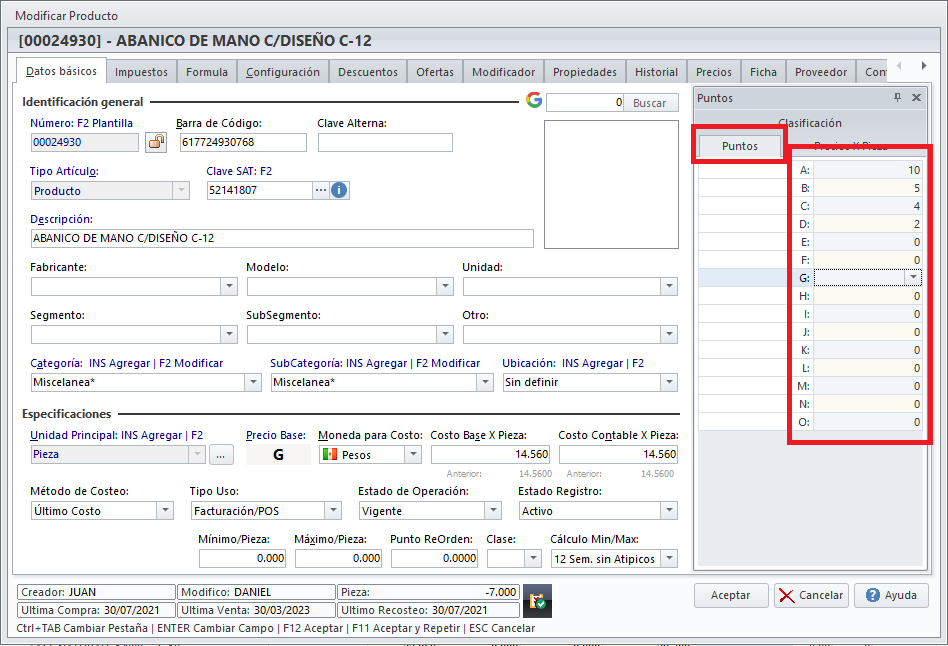Close the Puntos side panel
The width and height of the screenshot is (948, 646).
point(916,98)
